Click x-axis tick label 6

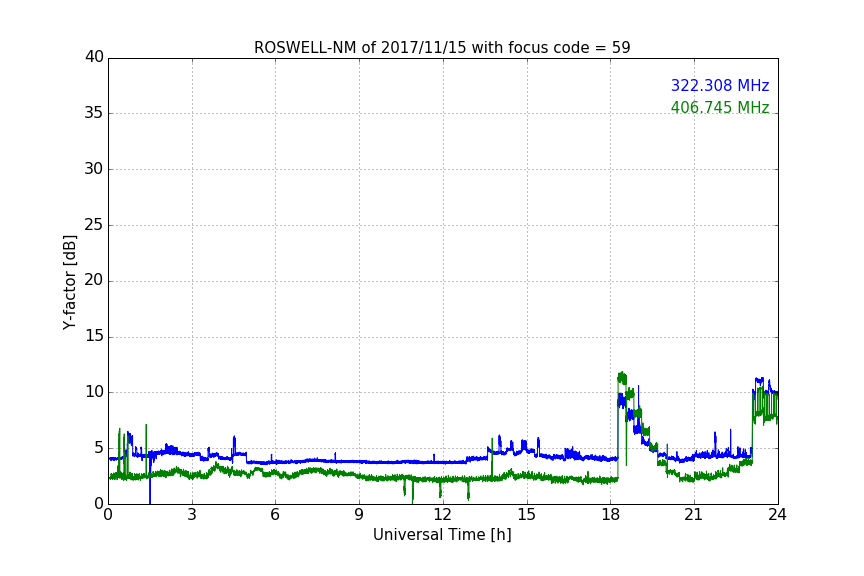pyautogui.click(x=275, y=515)
